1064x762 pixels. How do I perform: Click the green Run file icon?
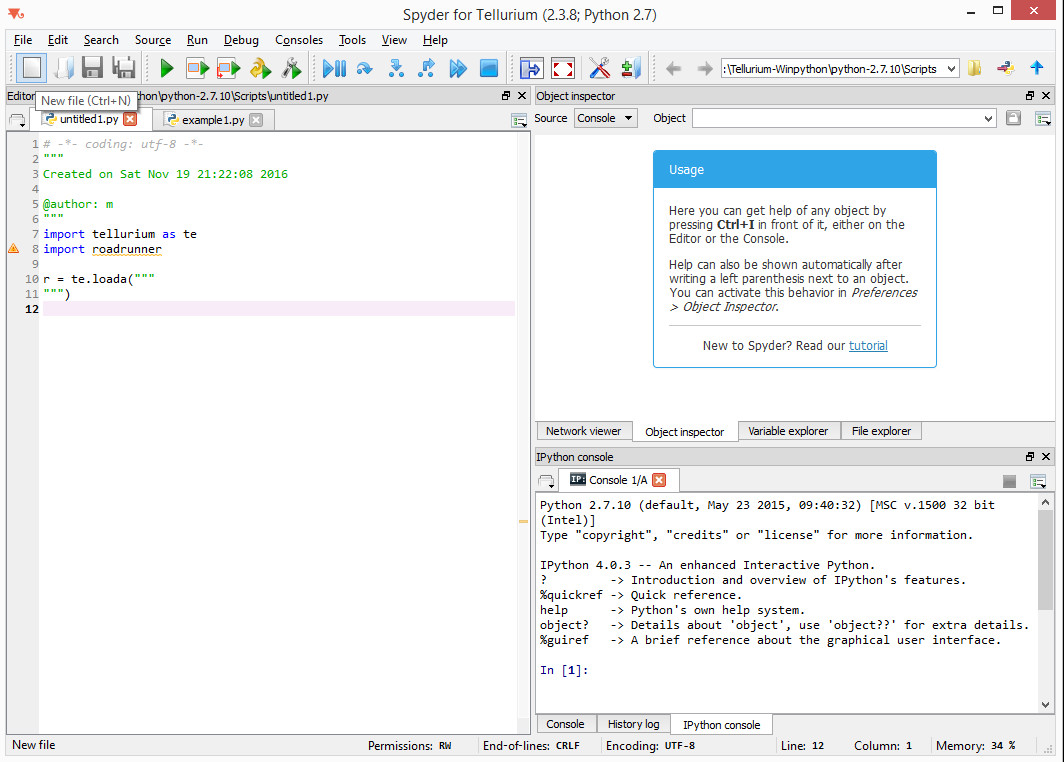pyautogui.click(x=166, y=69)
